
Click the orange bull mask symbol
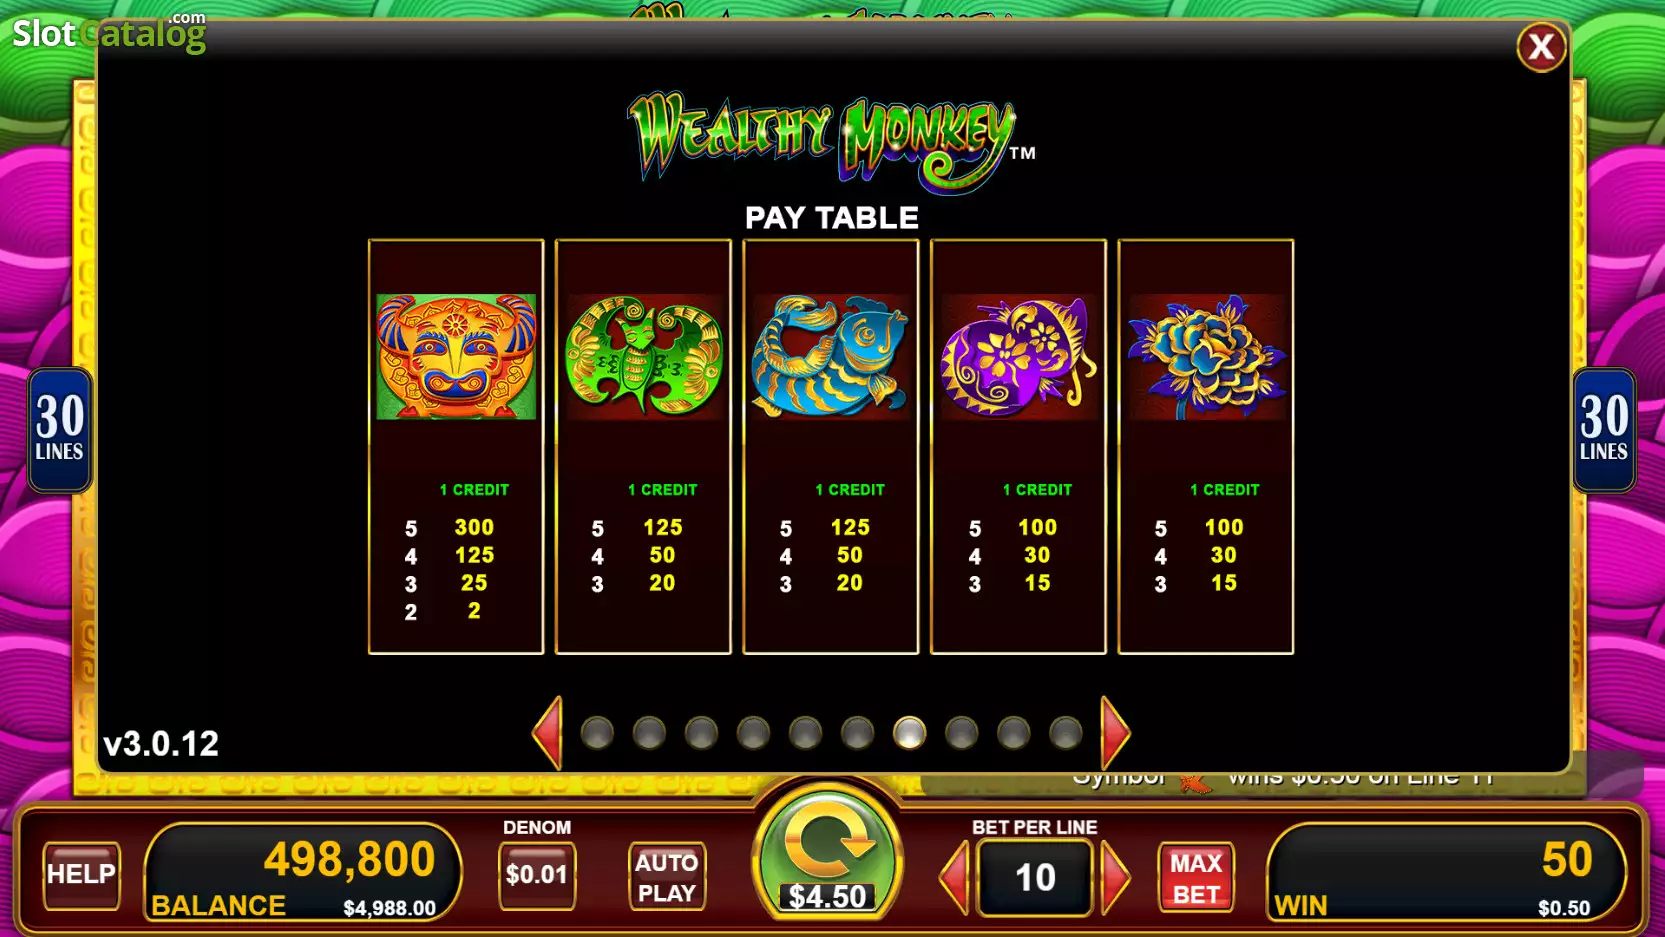[x=456, y=357]
